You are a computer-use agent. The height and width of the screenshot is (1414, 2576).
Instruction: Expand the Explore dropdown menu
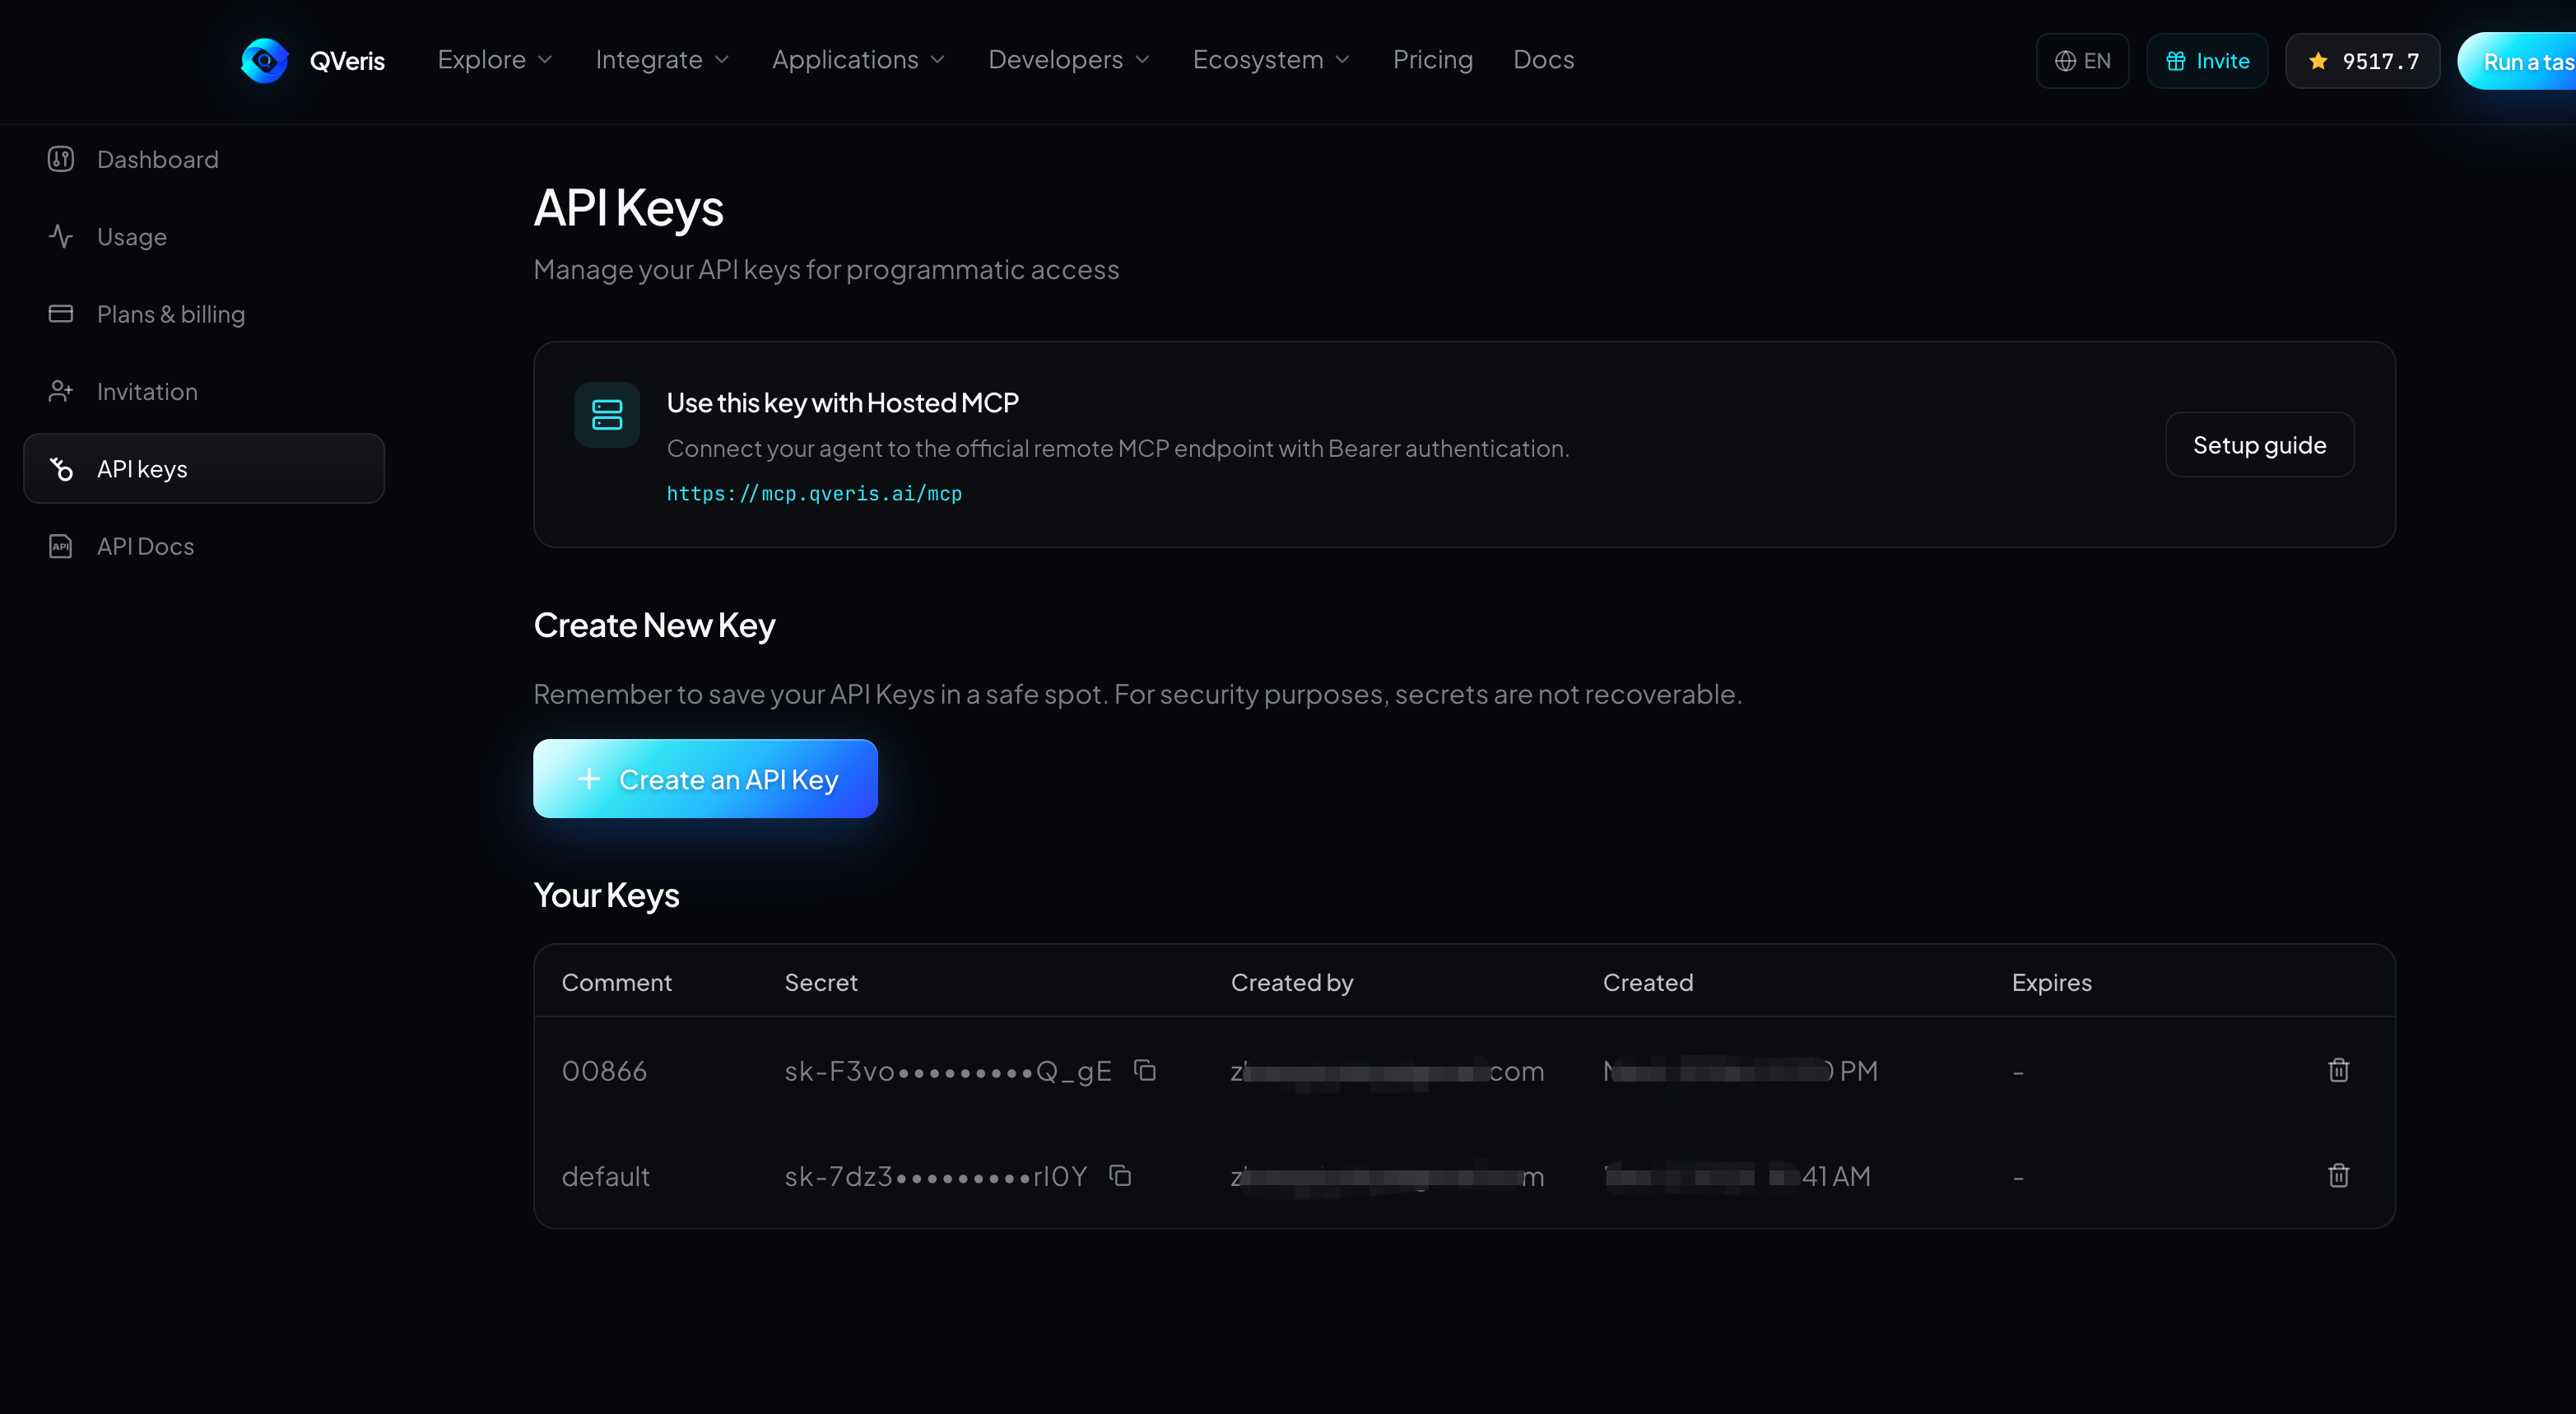495,60
